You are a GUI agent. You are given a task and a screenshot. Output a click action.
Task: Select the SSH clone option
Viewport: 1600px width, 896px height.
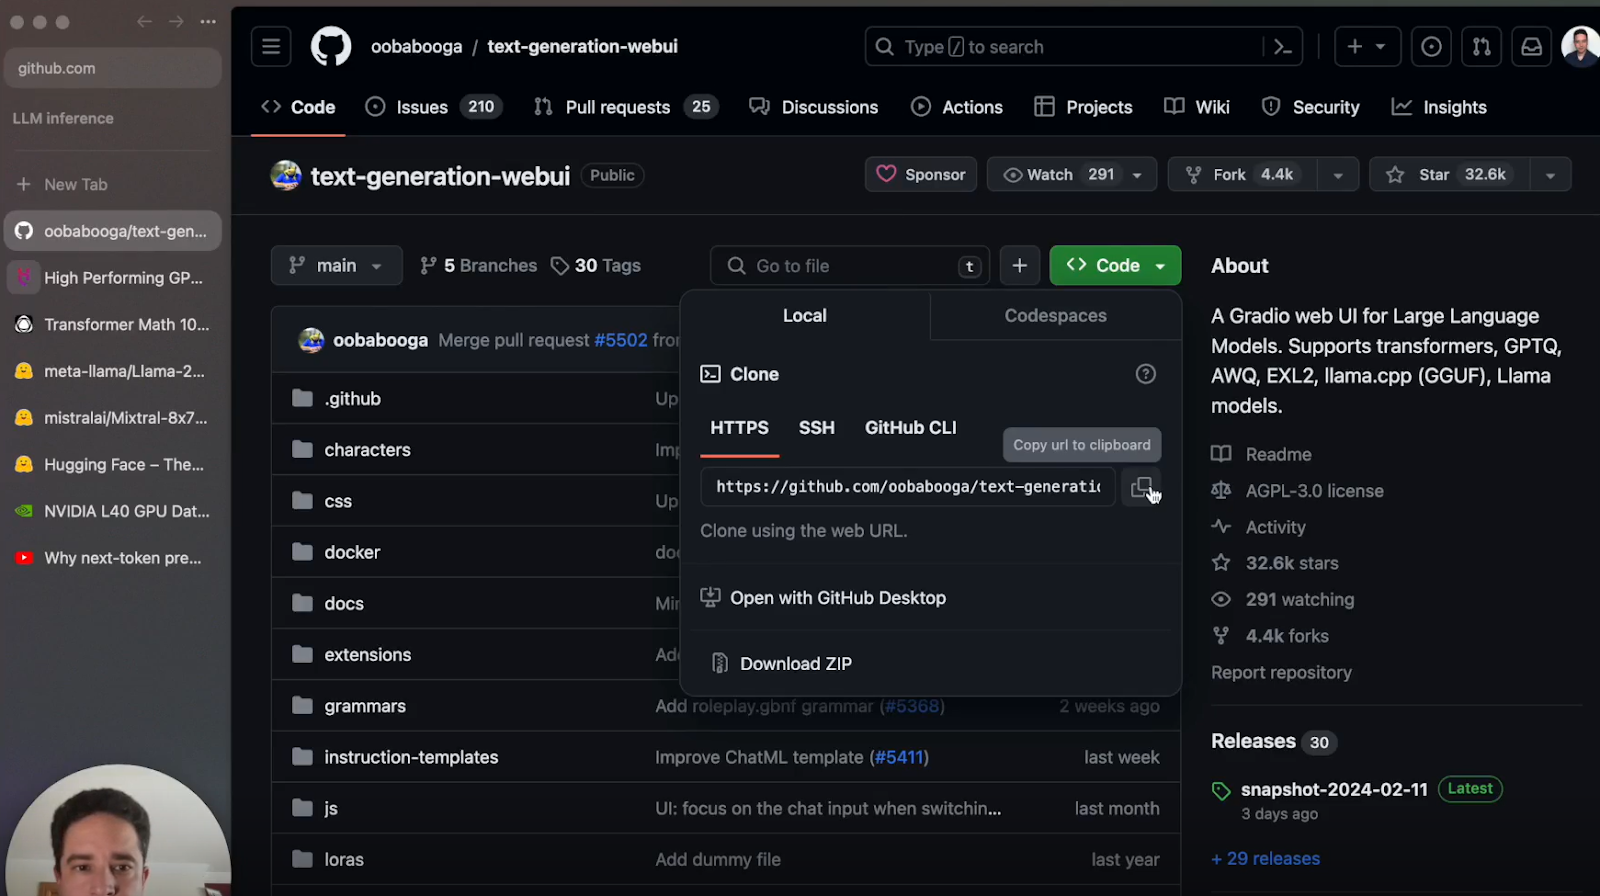816,428
